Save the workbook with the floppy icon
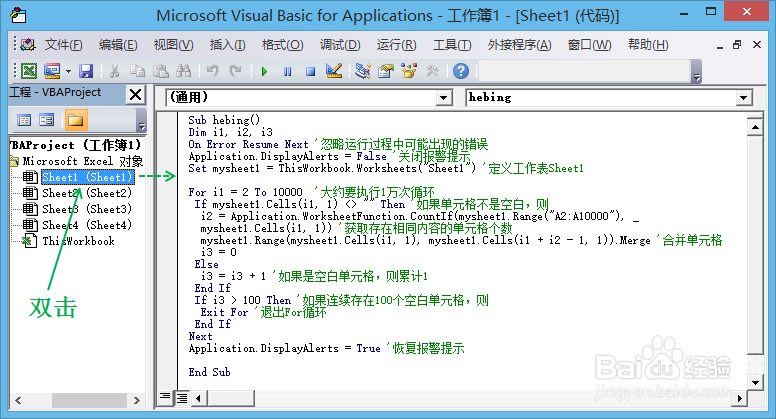776x419 pixels. [x=86, y=71]
